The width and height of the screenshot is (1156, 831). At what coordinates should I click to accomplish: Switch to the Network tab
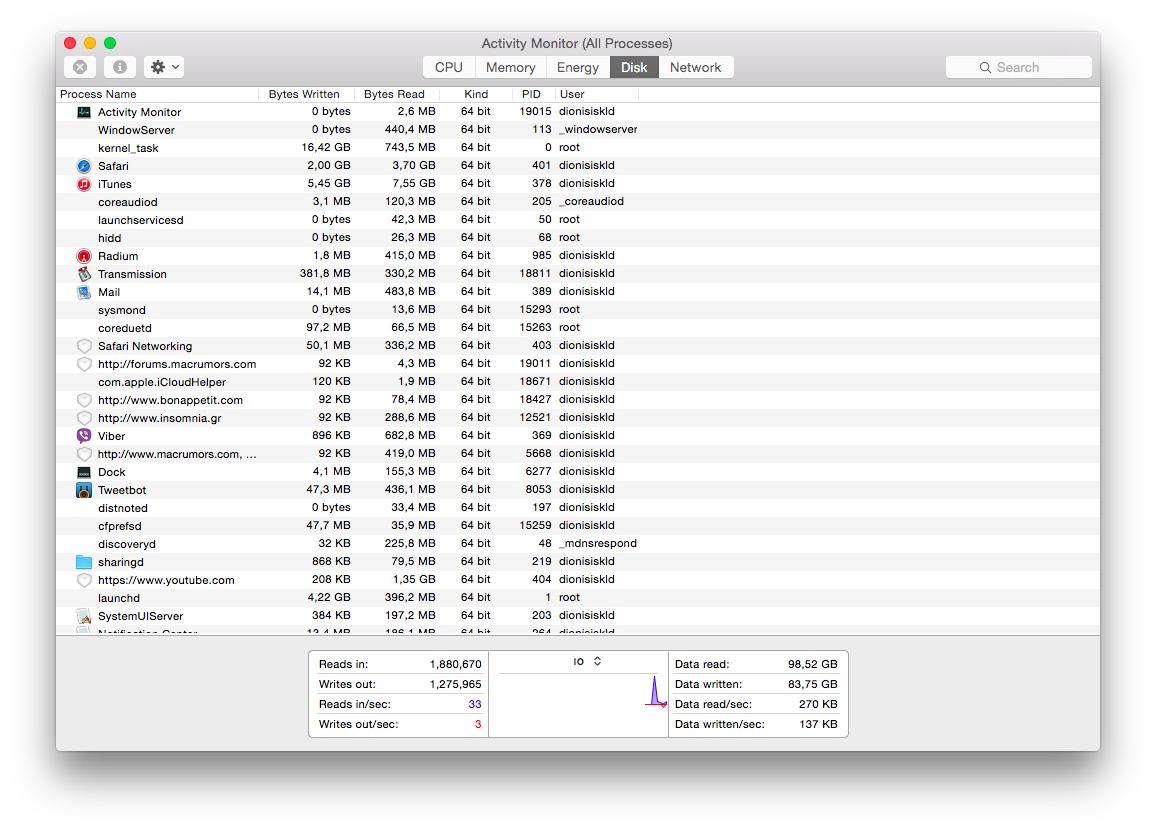[695, 67]
